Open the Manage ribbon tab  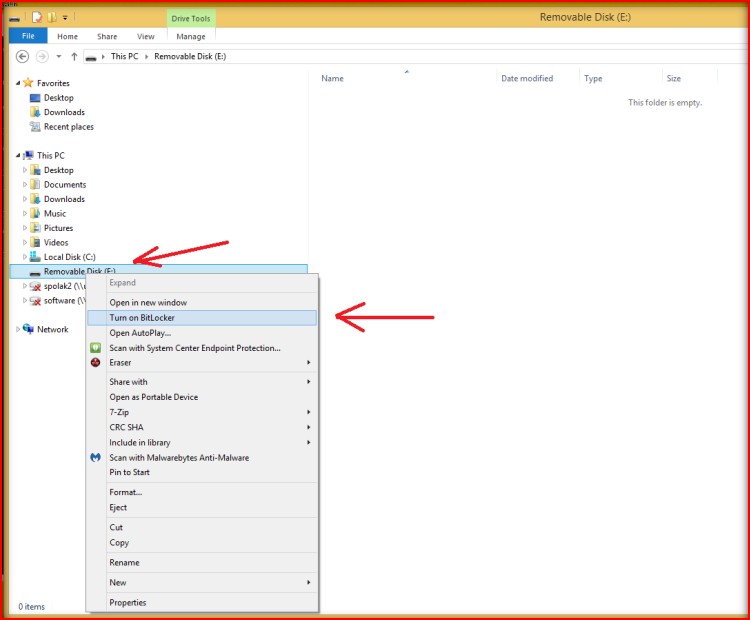tap(191, 36)
